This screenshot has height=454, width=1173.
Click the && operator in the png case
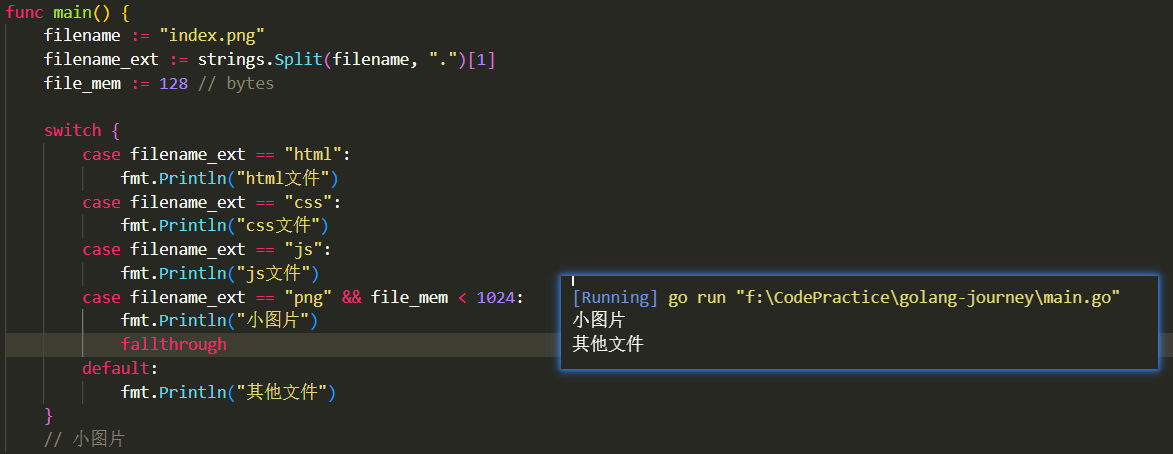point(352,297)
